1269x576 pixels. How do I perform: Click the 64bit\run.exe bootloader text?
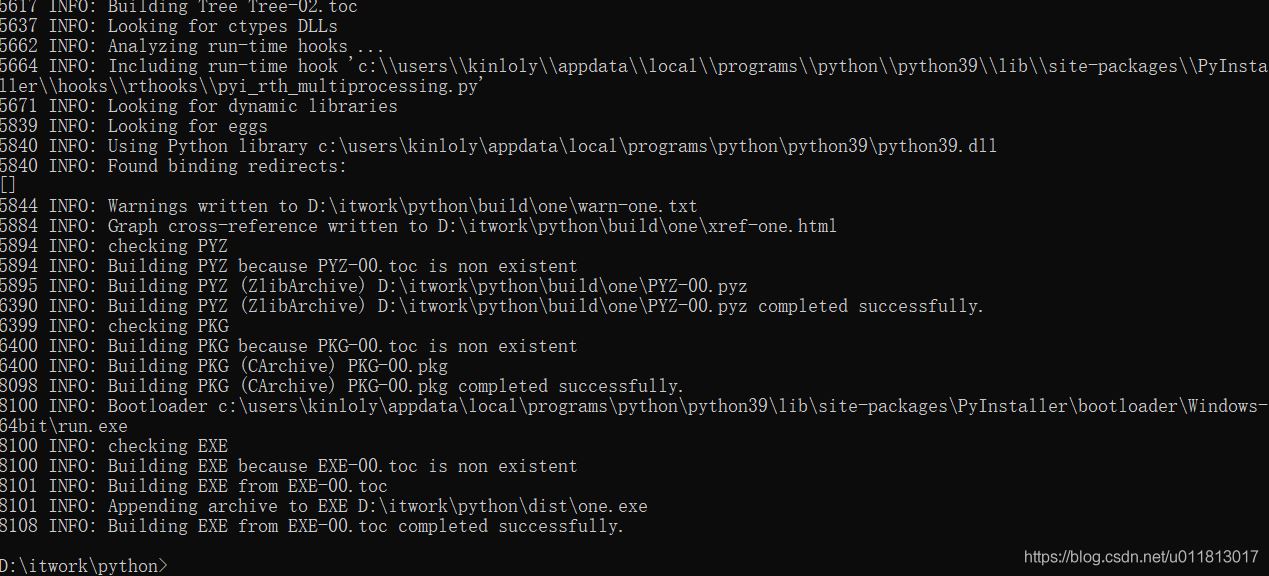click(x=64, y=426)
